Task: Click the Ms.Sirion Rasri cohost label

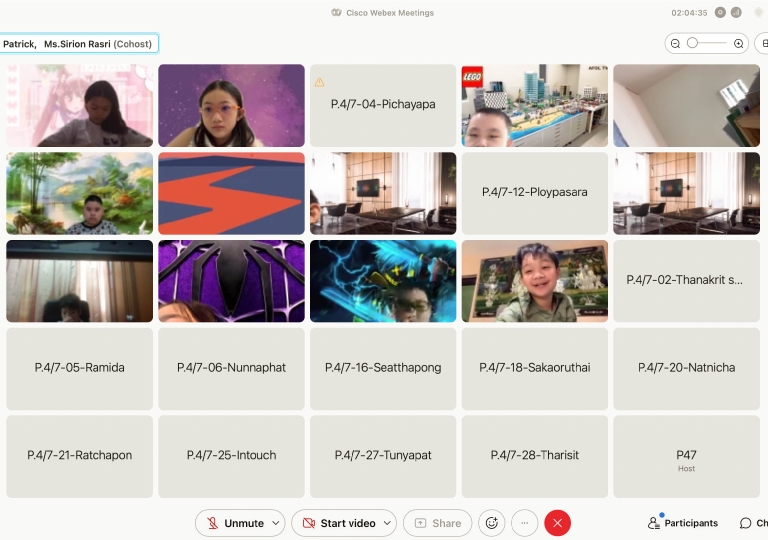Action: tap(98, 44)
